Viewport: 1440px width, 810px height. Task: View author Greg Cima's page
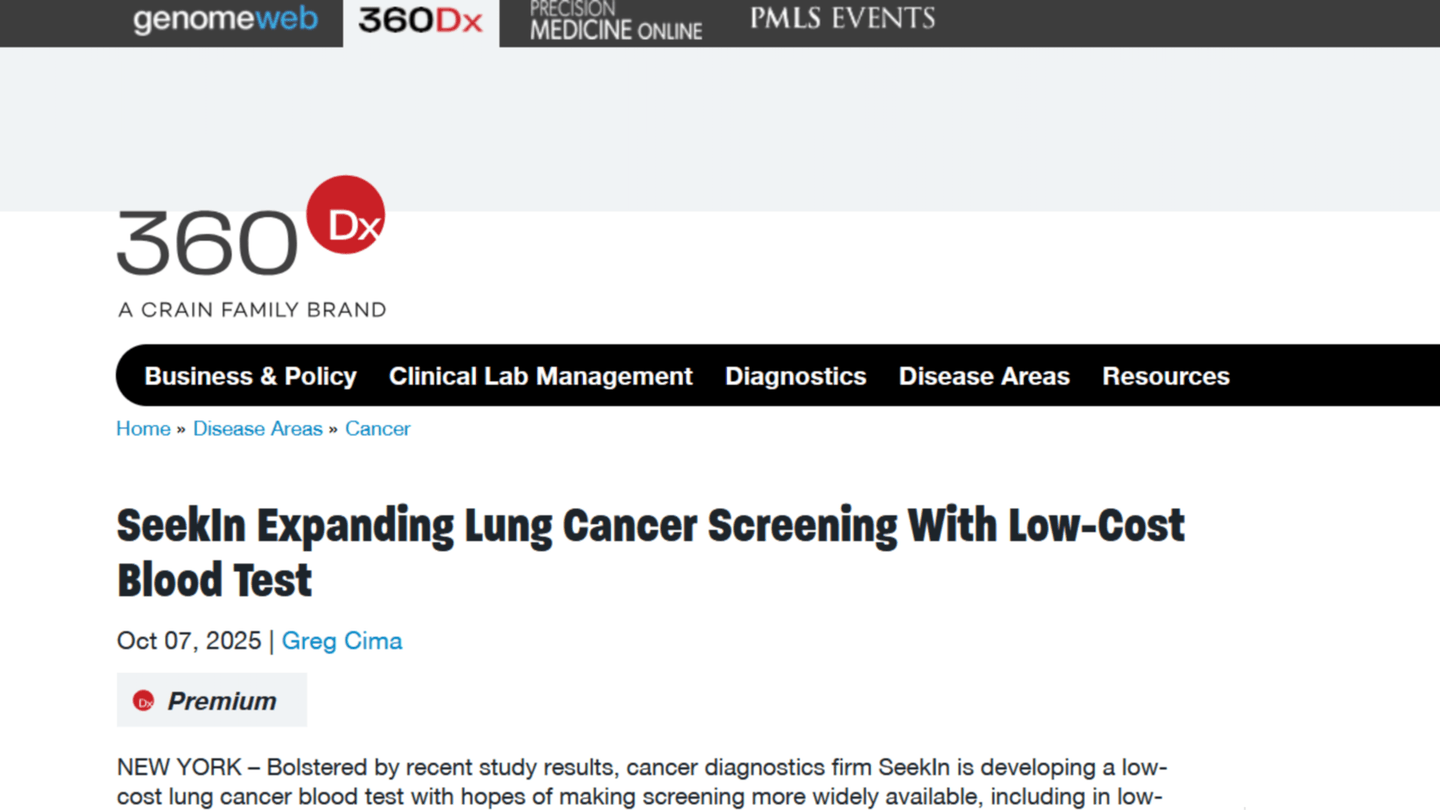coord(341,641)
